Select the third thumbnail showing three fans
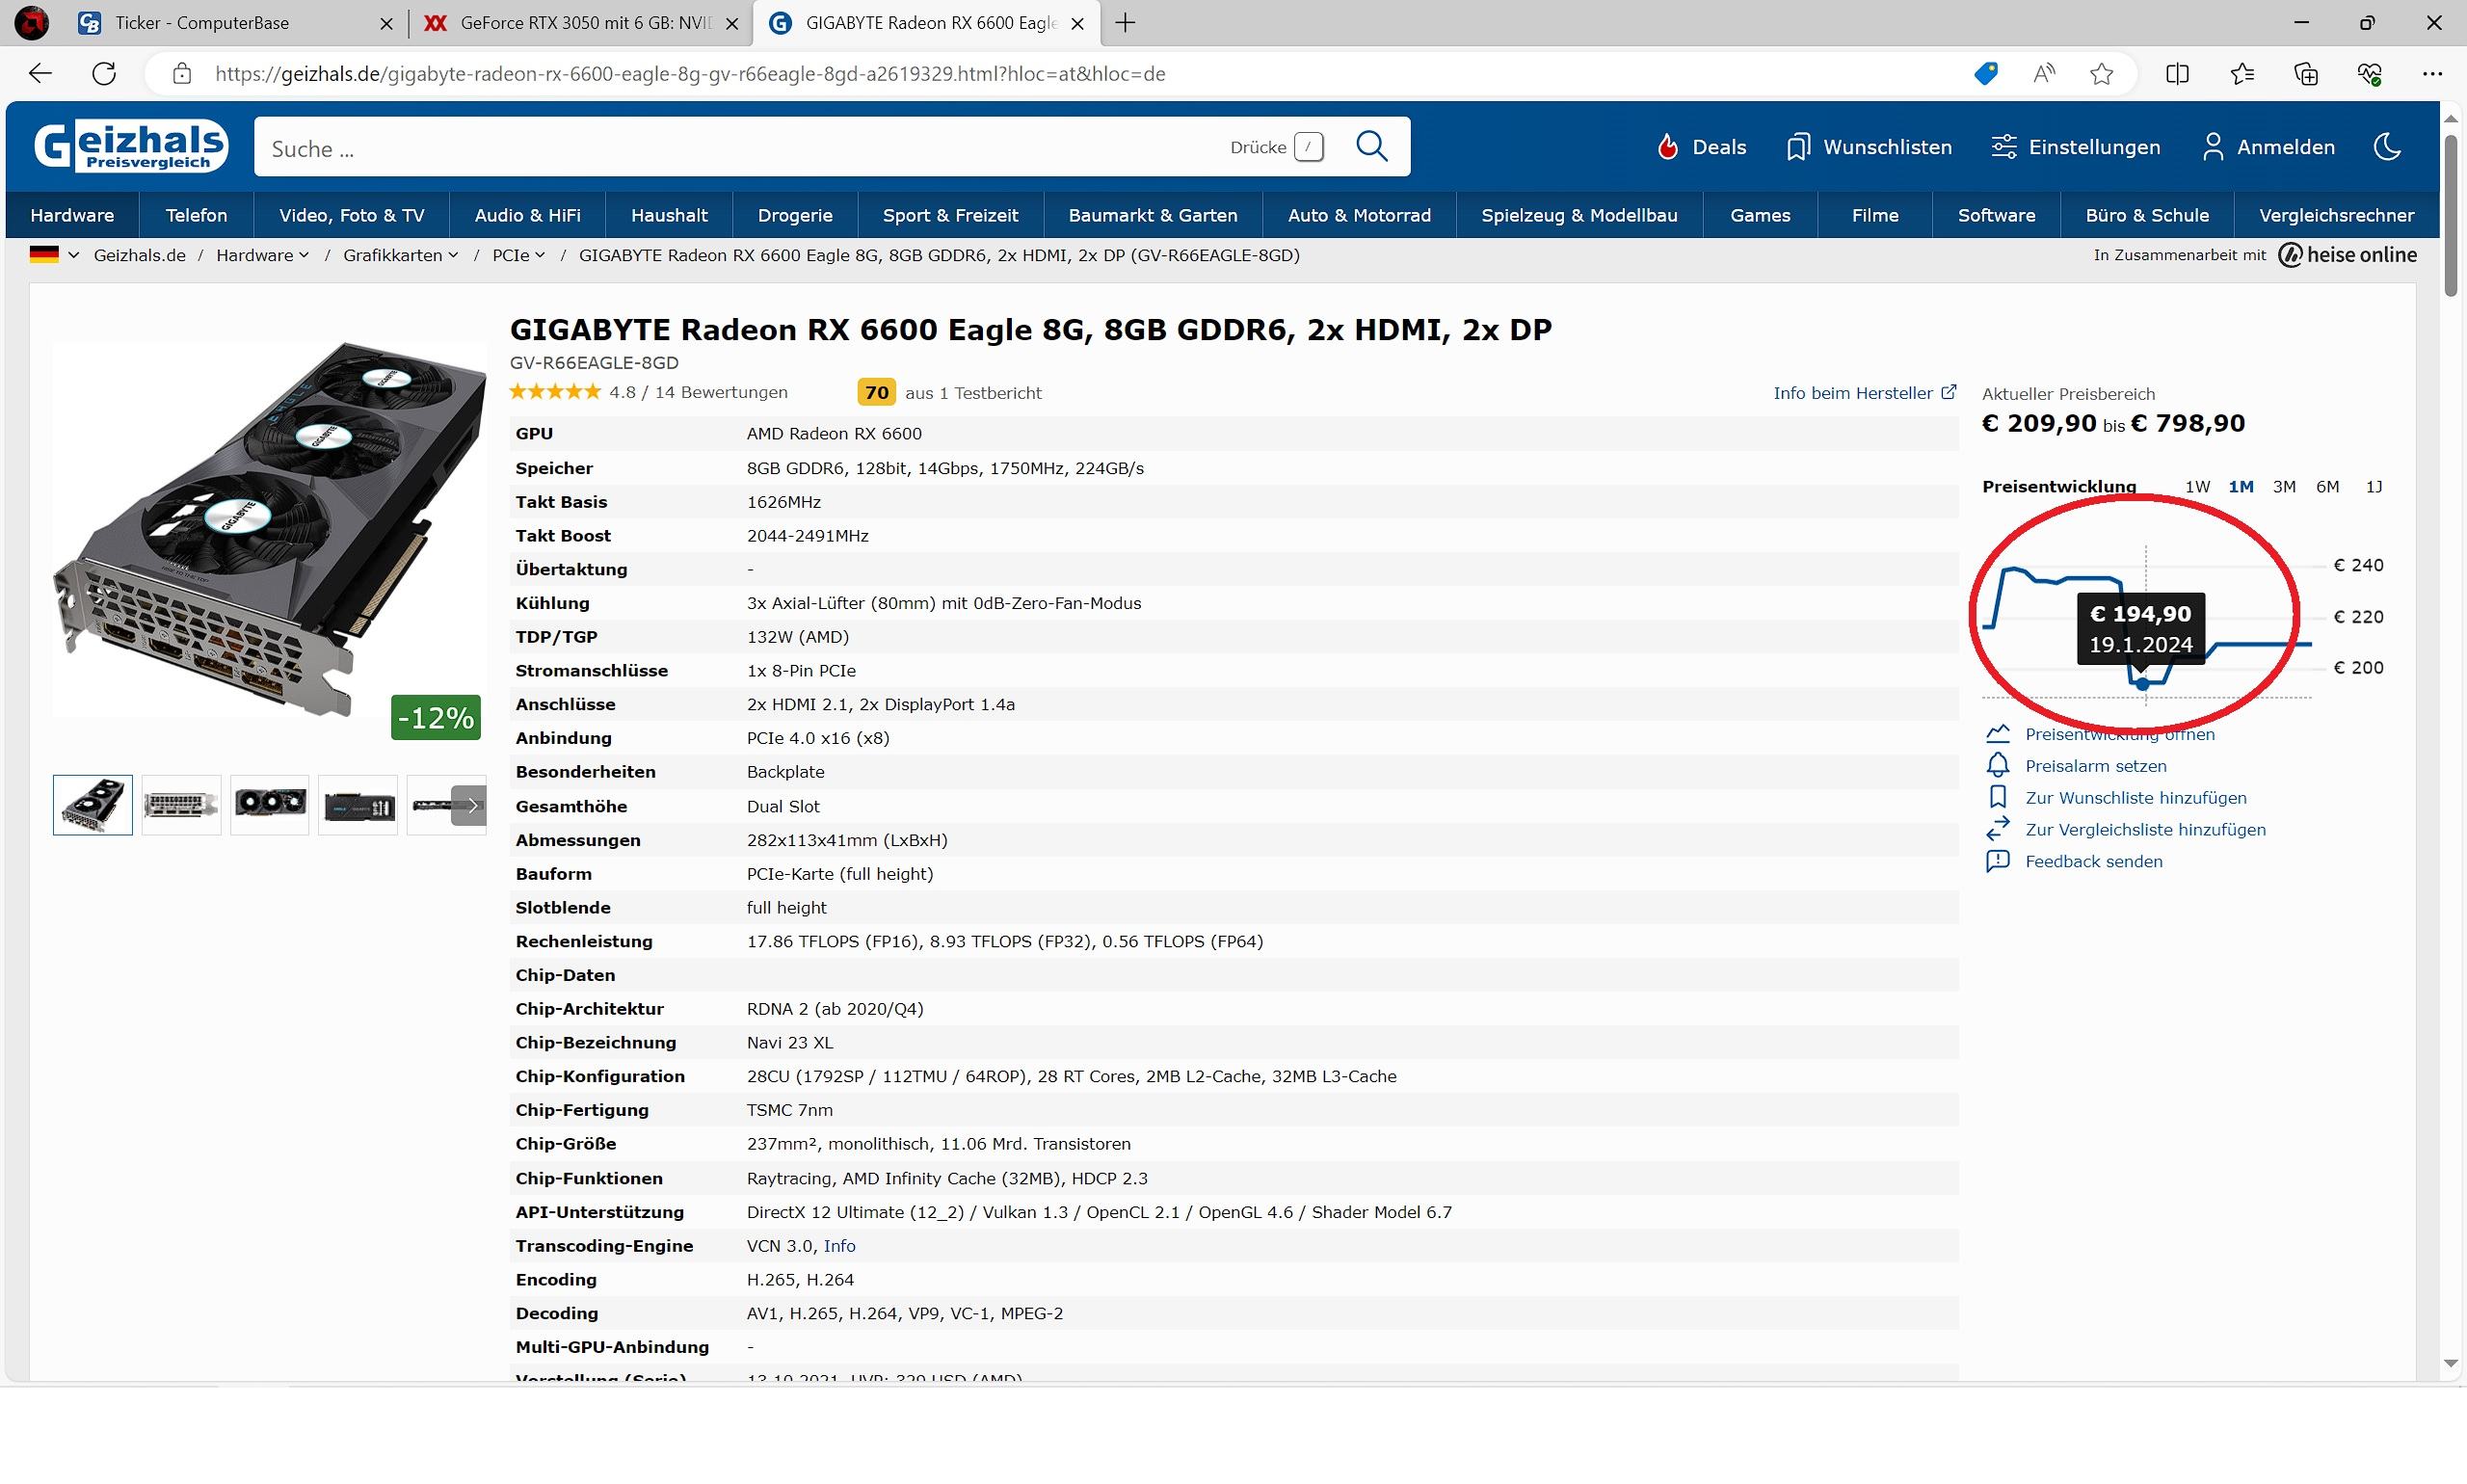This screenshot has height=1484, width=2467. point(270,805)
